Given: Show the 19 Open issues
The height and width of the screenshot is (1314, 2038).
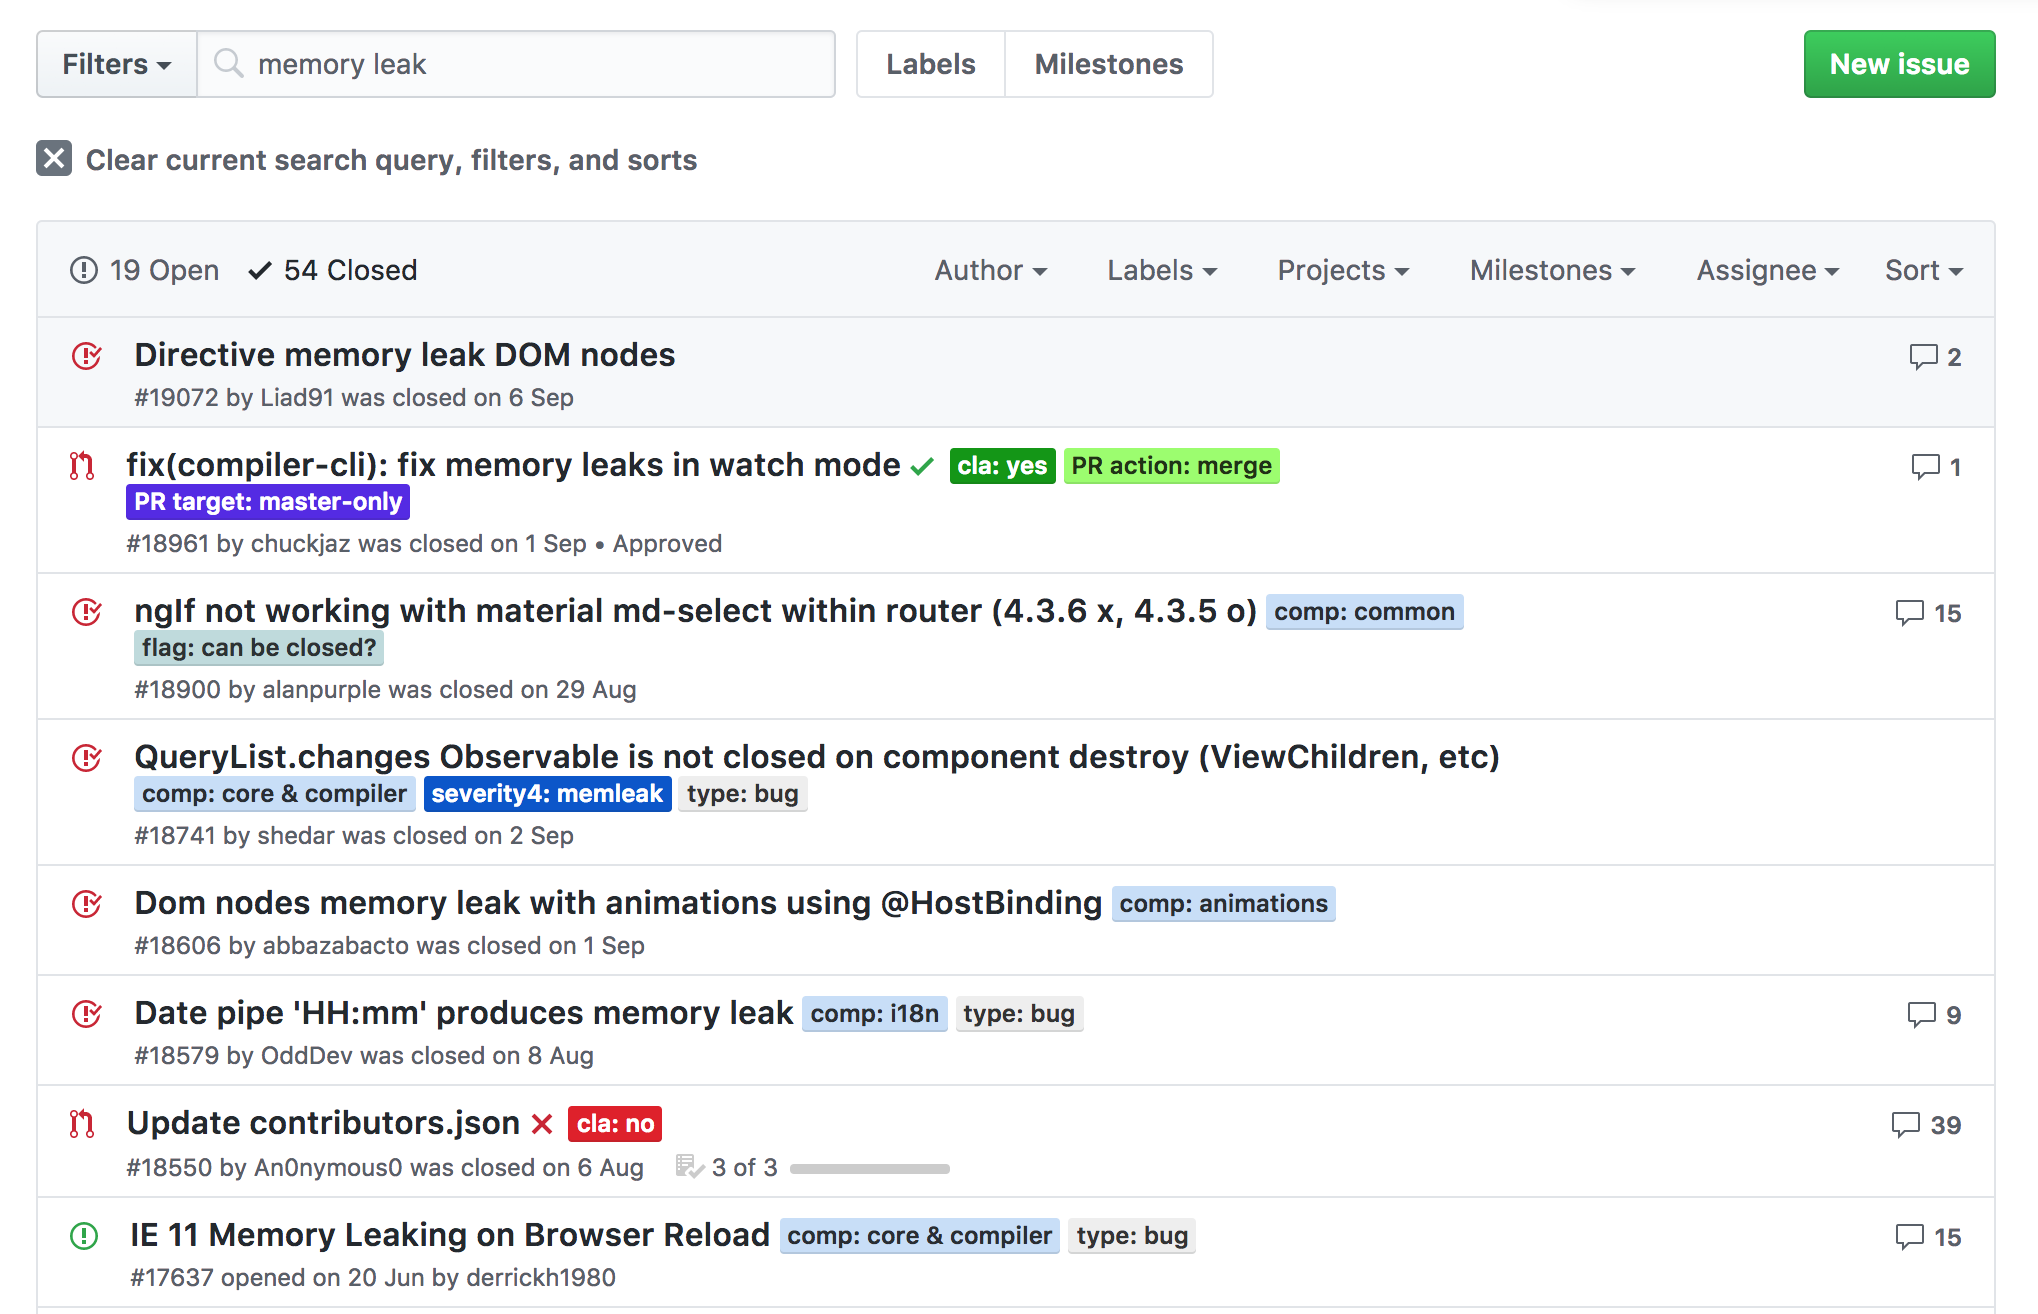Looking at the screenshot, I should [x=145, y=270].
